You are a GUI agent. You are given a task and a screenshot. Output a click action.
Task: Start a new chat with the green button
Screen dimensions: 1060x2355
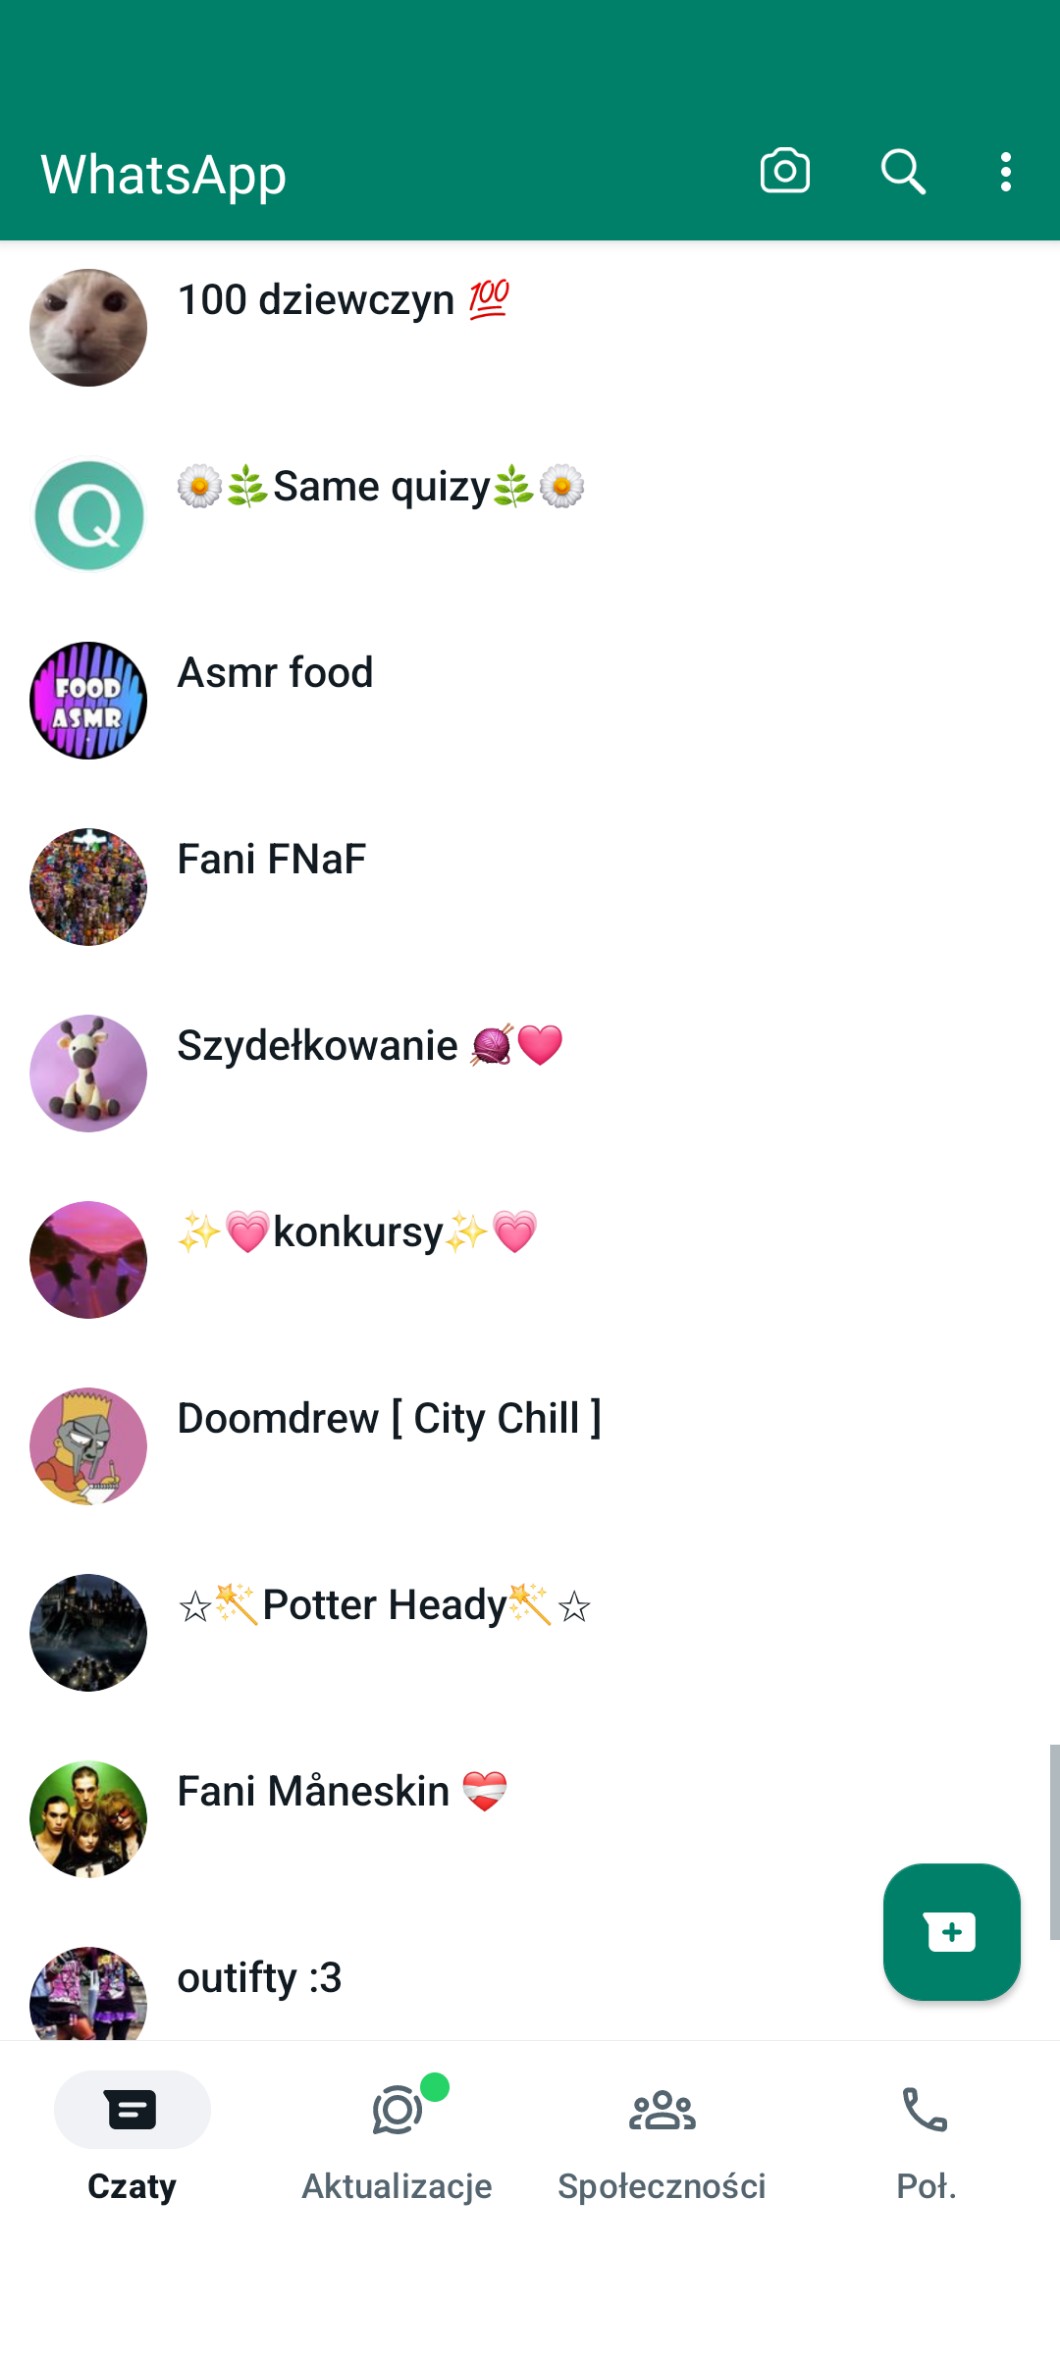(951, 1931)
